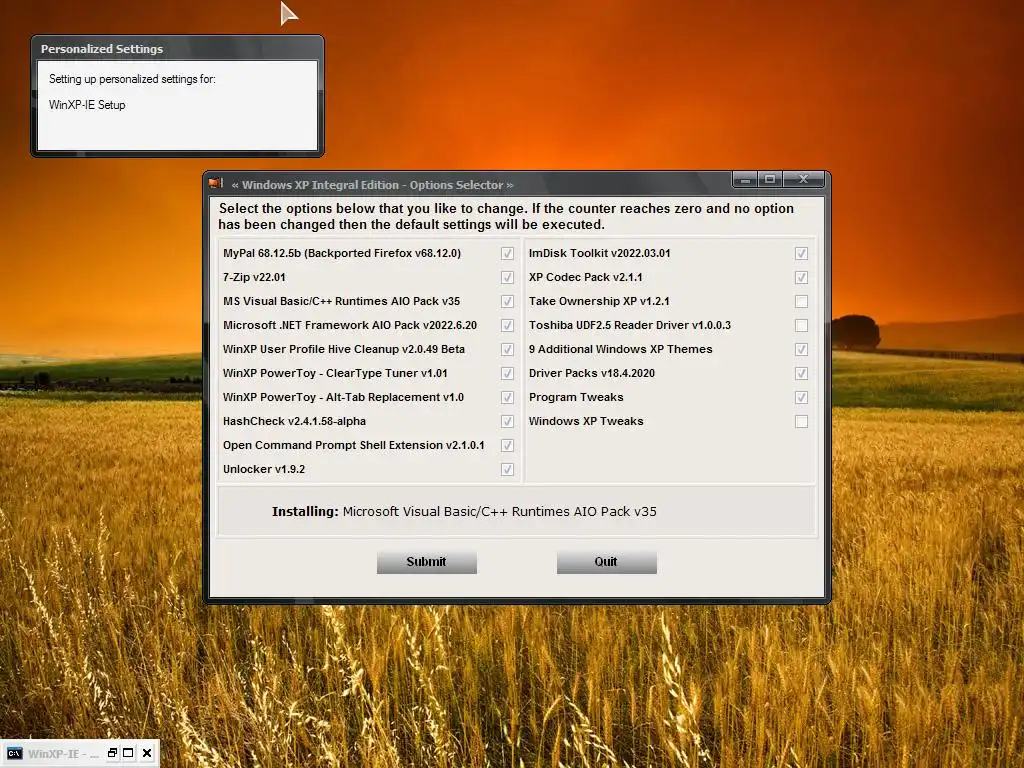Click the Options Selector window title text
Image resolution: width=1024 pixels, height=768 pixels.
coord(372,185)
